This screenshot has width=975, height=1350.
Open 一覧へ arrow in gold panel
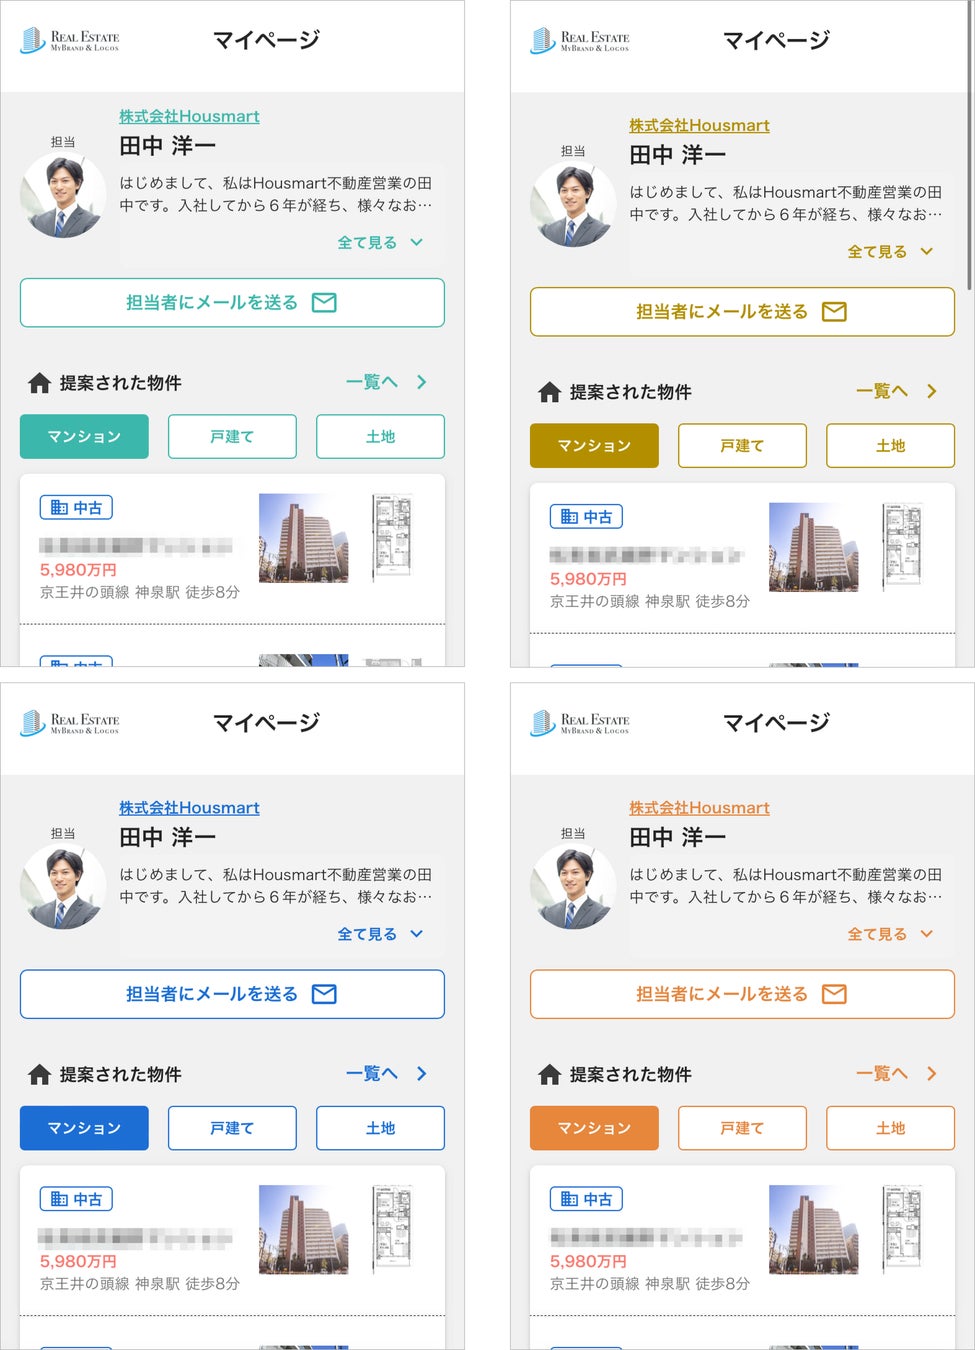click(x=932, y=391)
